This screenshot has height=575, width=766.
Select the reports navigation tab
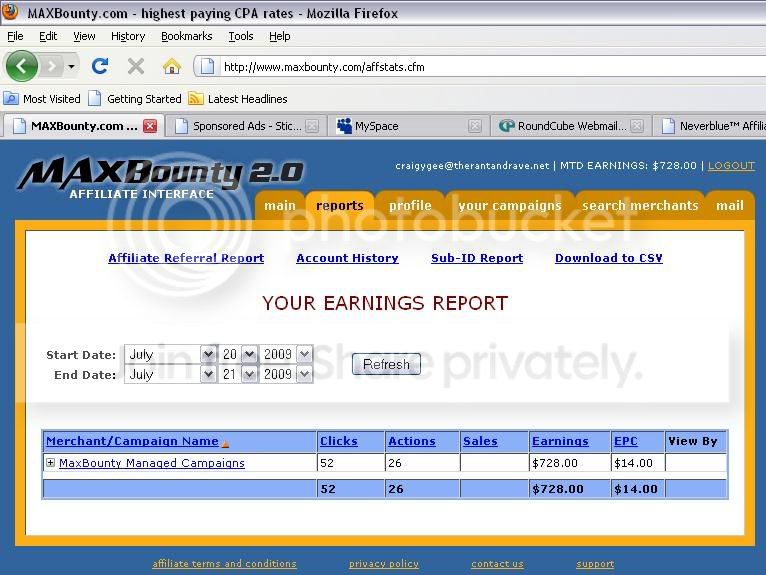coord(340,206)
